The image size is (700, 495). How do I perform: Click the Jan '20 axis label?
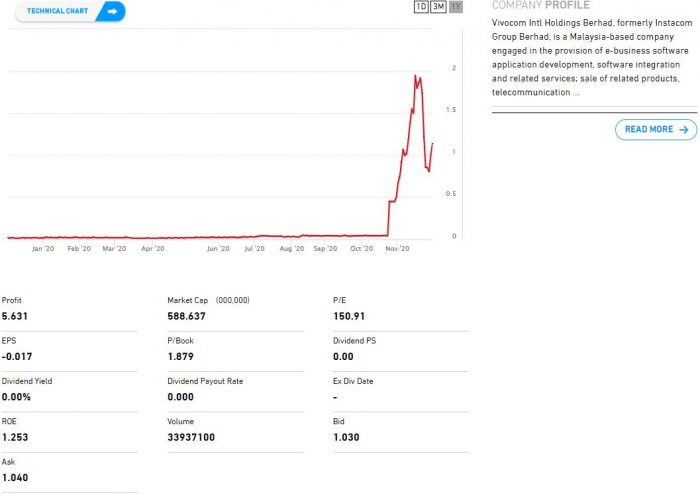click(43, 248)
